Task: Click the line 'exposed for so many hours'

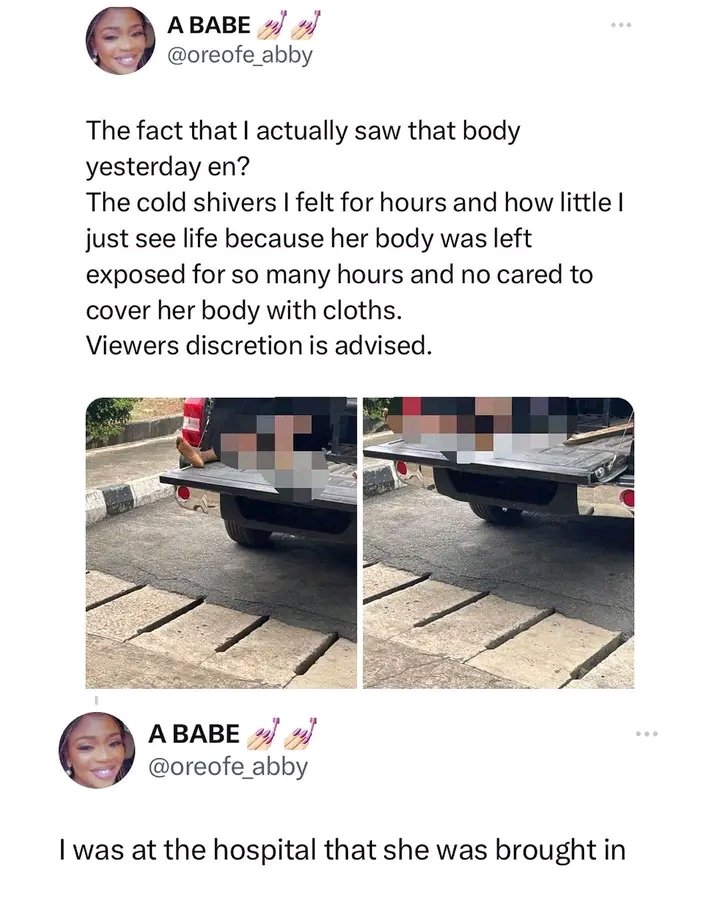Action: 339,274
